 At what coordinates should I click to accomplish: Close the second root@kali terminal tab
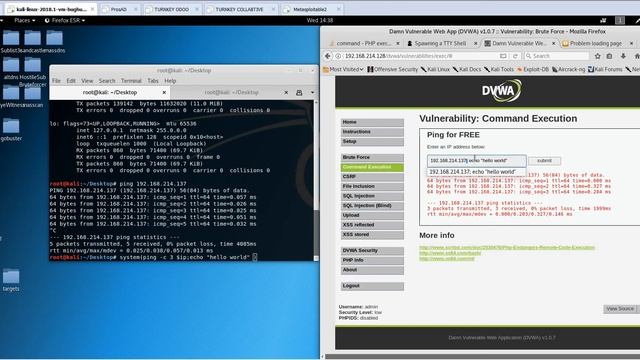(x=286, y=93)
